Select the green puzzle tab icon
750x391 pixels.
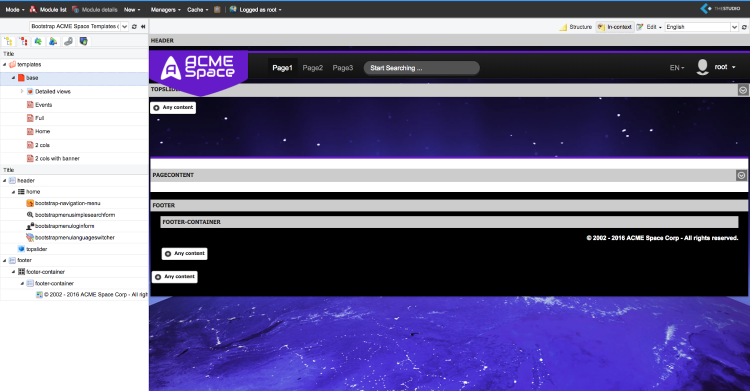38,42
